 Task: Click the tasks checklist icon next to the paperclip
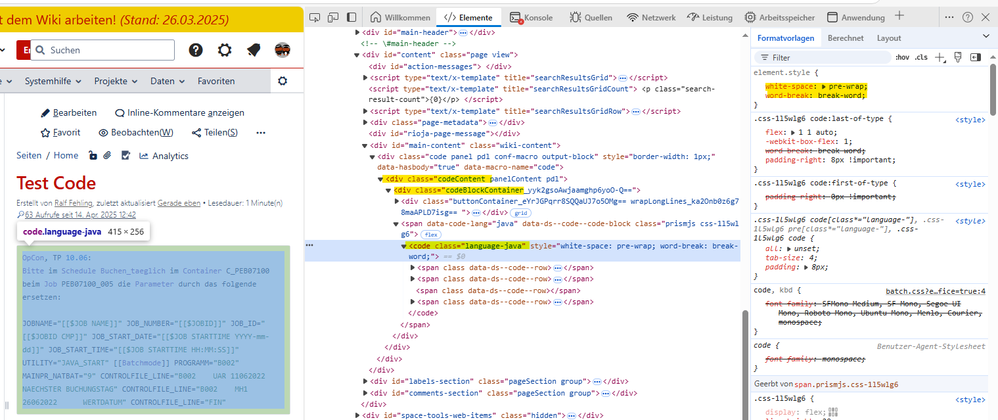tap(125, 155)
